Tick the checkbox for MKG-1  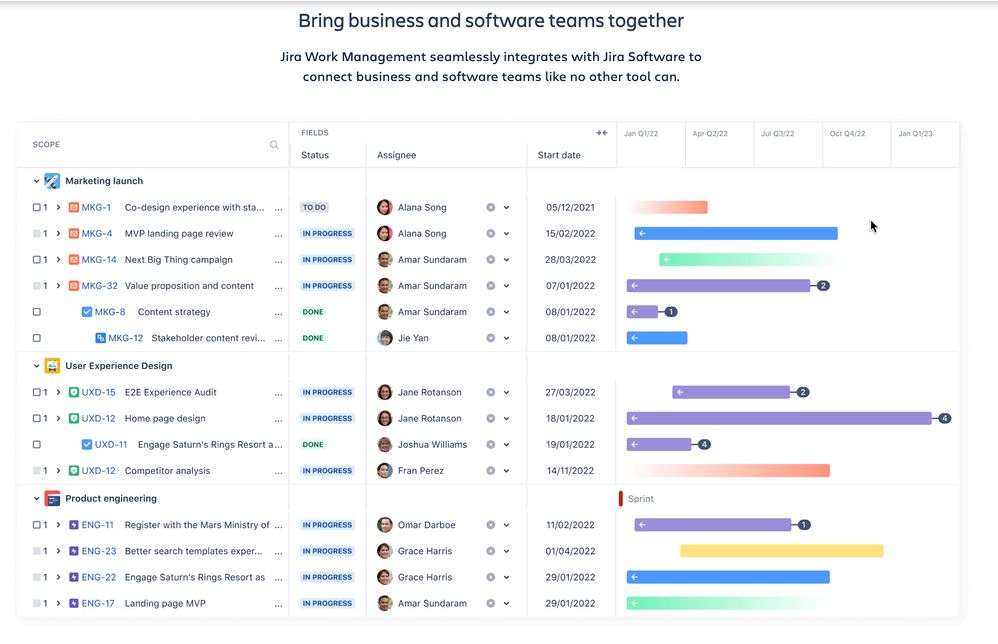(x=36, y=207)
